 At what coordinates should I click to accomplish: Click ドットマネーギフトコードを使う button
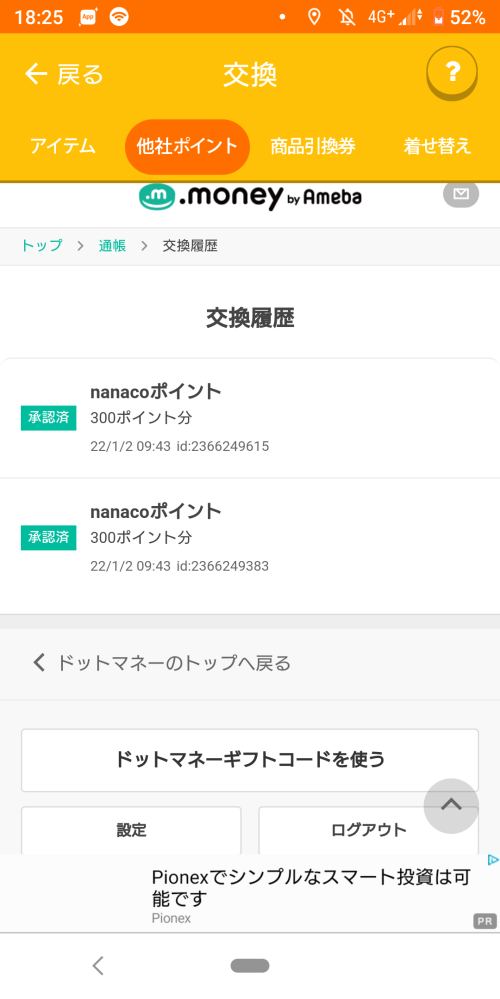(250, 760)
